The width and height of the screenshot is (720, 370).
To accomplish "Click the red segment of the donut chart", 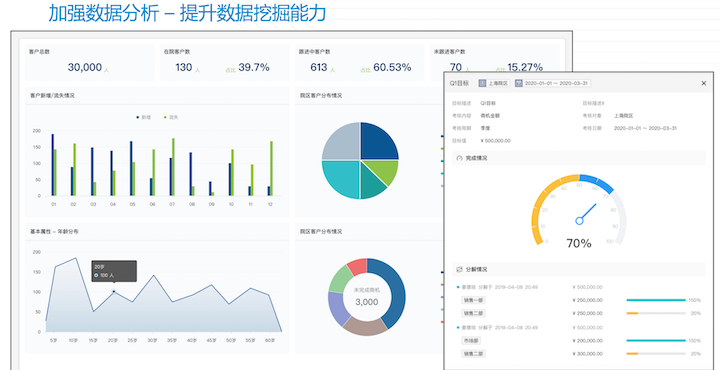I will (x=357, y=267).
